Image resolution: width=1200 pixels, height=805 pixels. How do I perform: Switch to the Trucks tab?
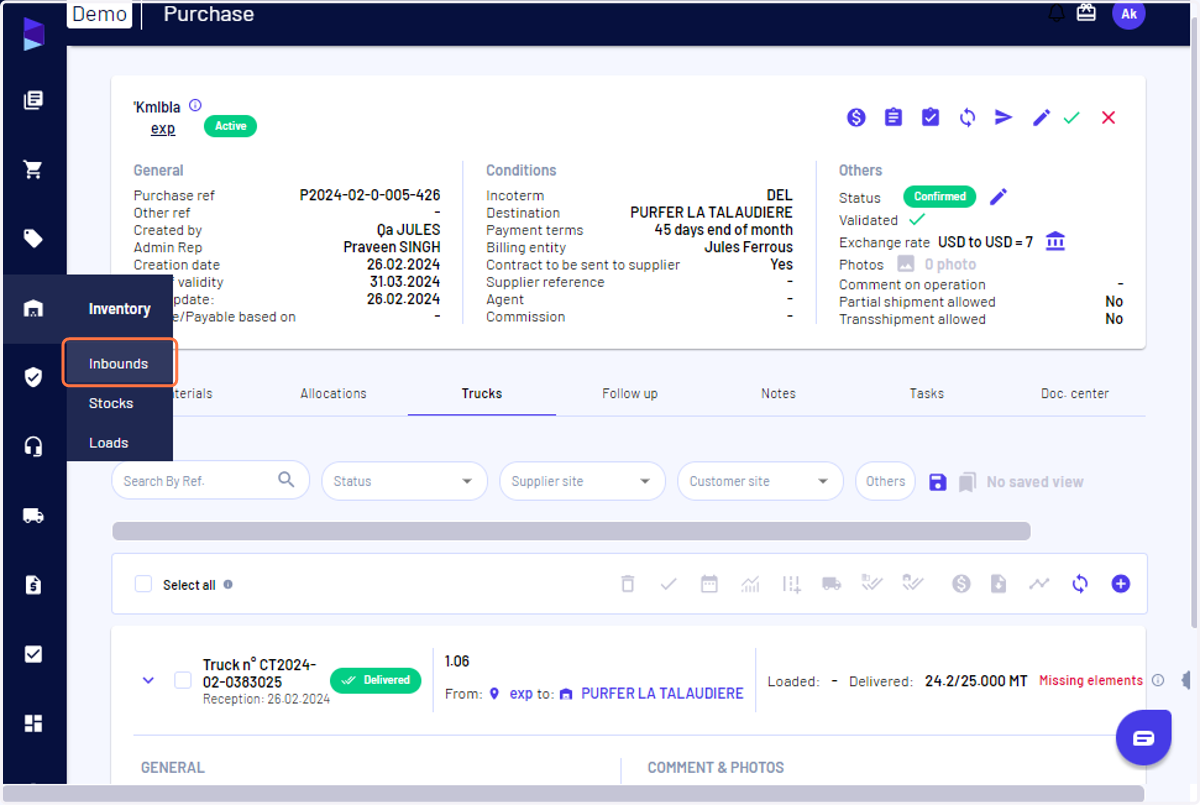(x=482, y=393)
